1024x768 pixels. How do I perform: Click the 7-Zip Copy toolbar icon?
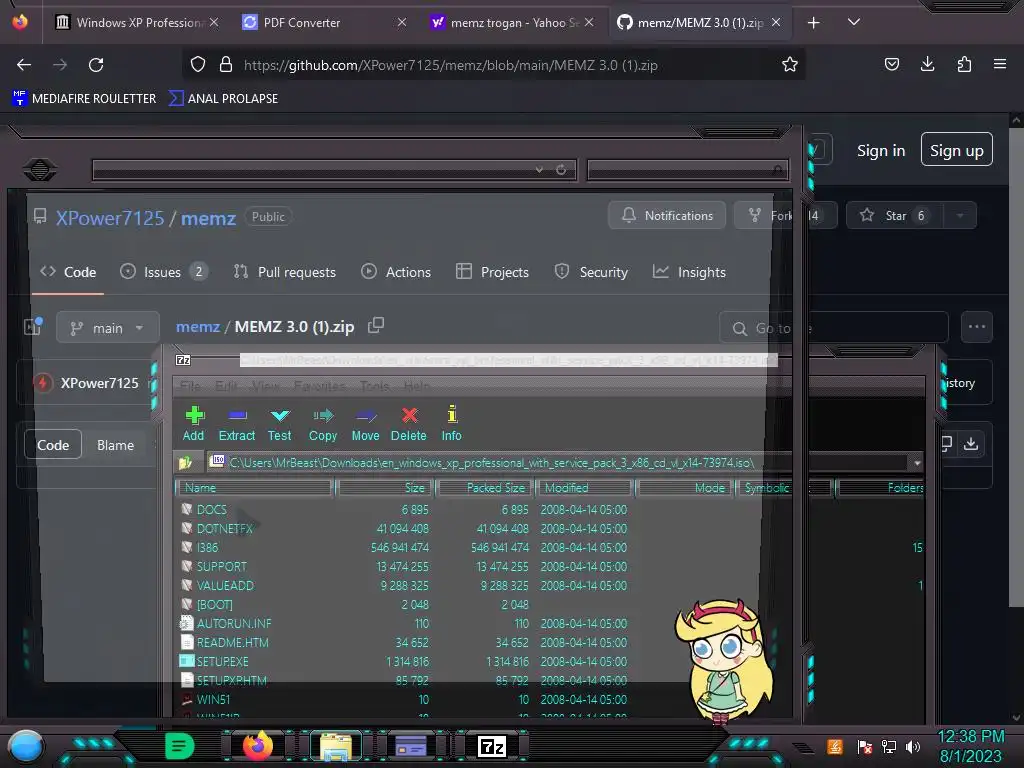pyautogui.click(x=323, y=423)
